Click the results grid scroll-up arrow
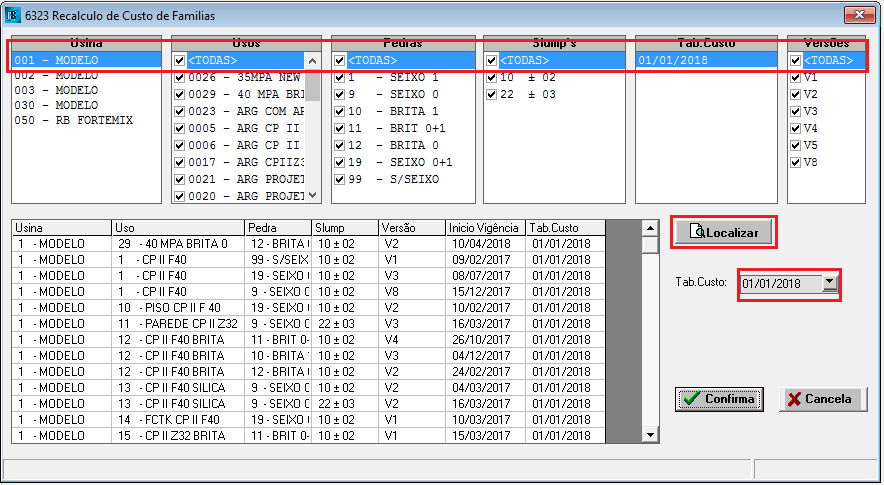This screenshot has width=884, height=485. point(651,228)
